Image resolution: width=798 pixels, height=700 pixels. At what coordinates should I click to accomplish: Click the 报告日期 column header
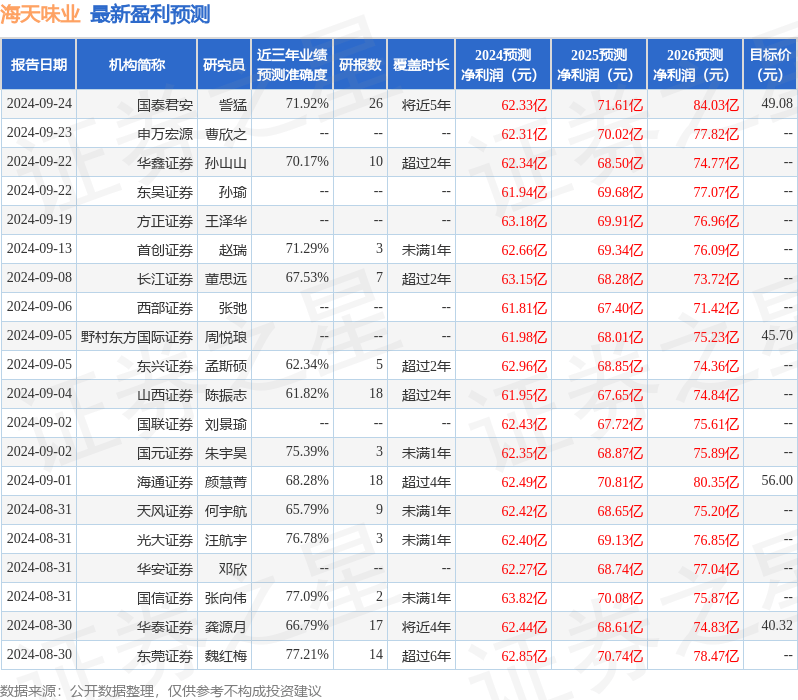coord(39,65)
